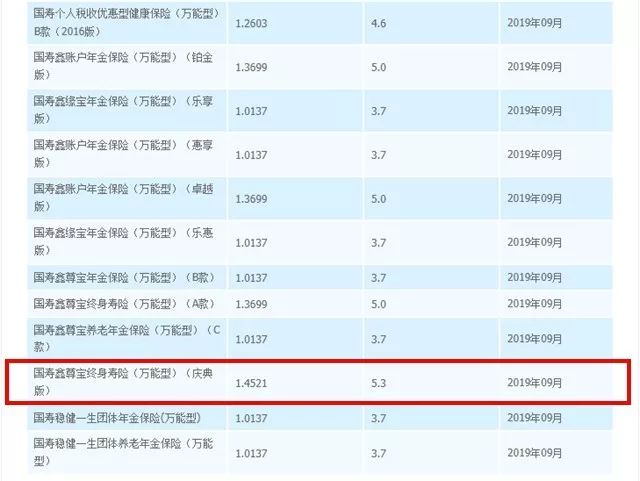The width and height of the screenshot is (640, 481).
Task: Click 2019年09月 in the 乐享版 row
Action: tap(535, 111)
